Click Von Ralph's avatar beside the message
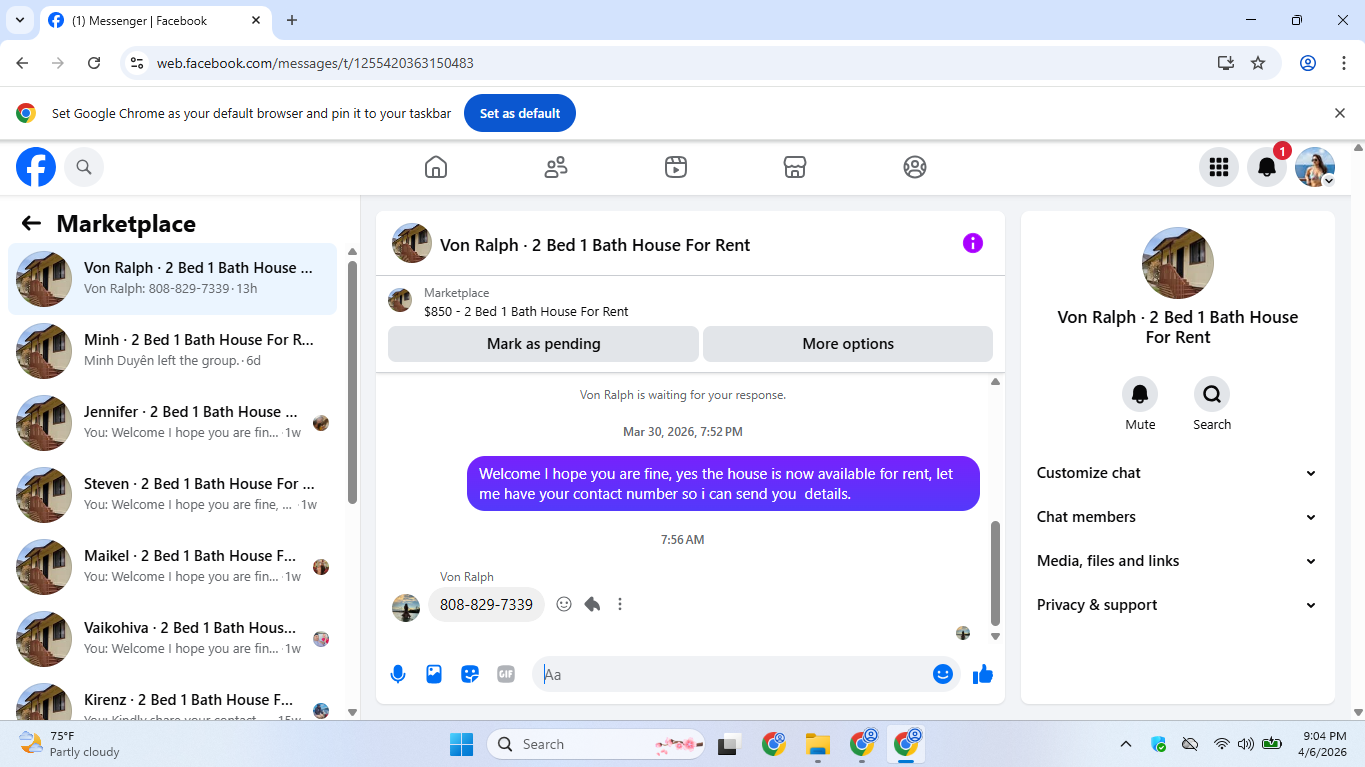This screenshot has width=1365, height=767. [406, 607]
